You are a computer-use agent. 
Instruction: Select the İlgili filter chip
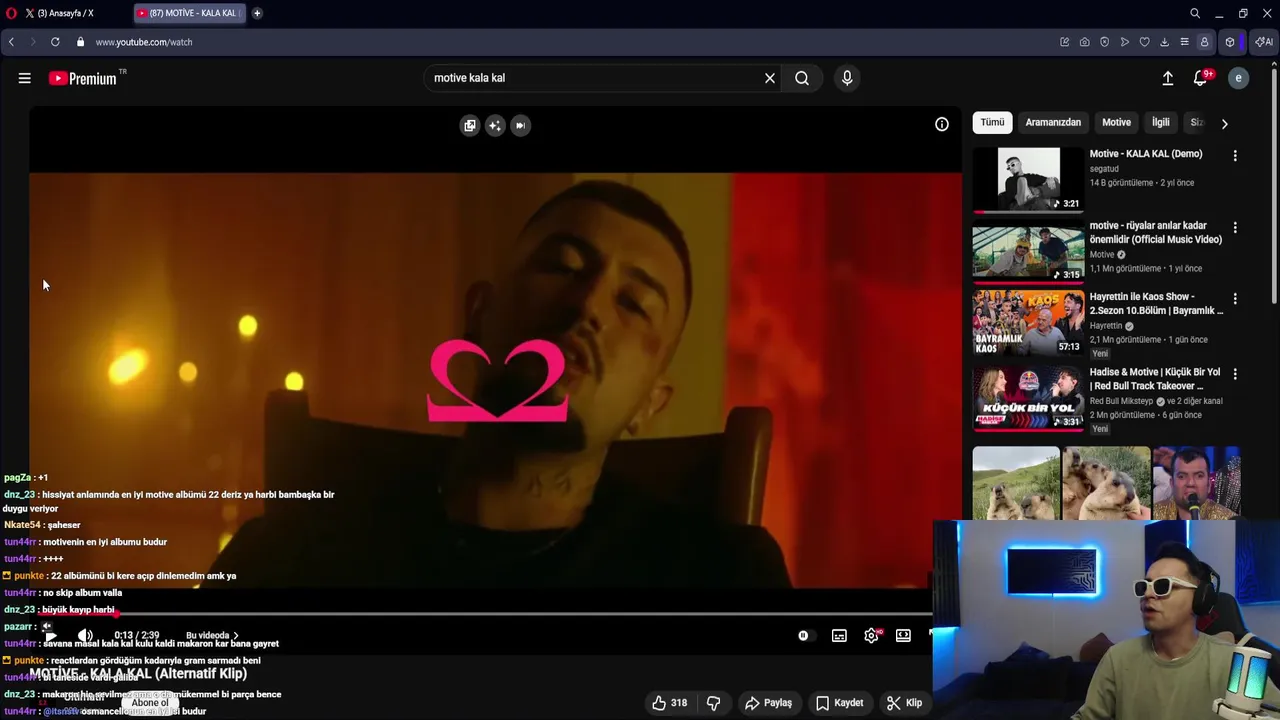coord(1160,122)
